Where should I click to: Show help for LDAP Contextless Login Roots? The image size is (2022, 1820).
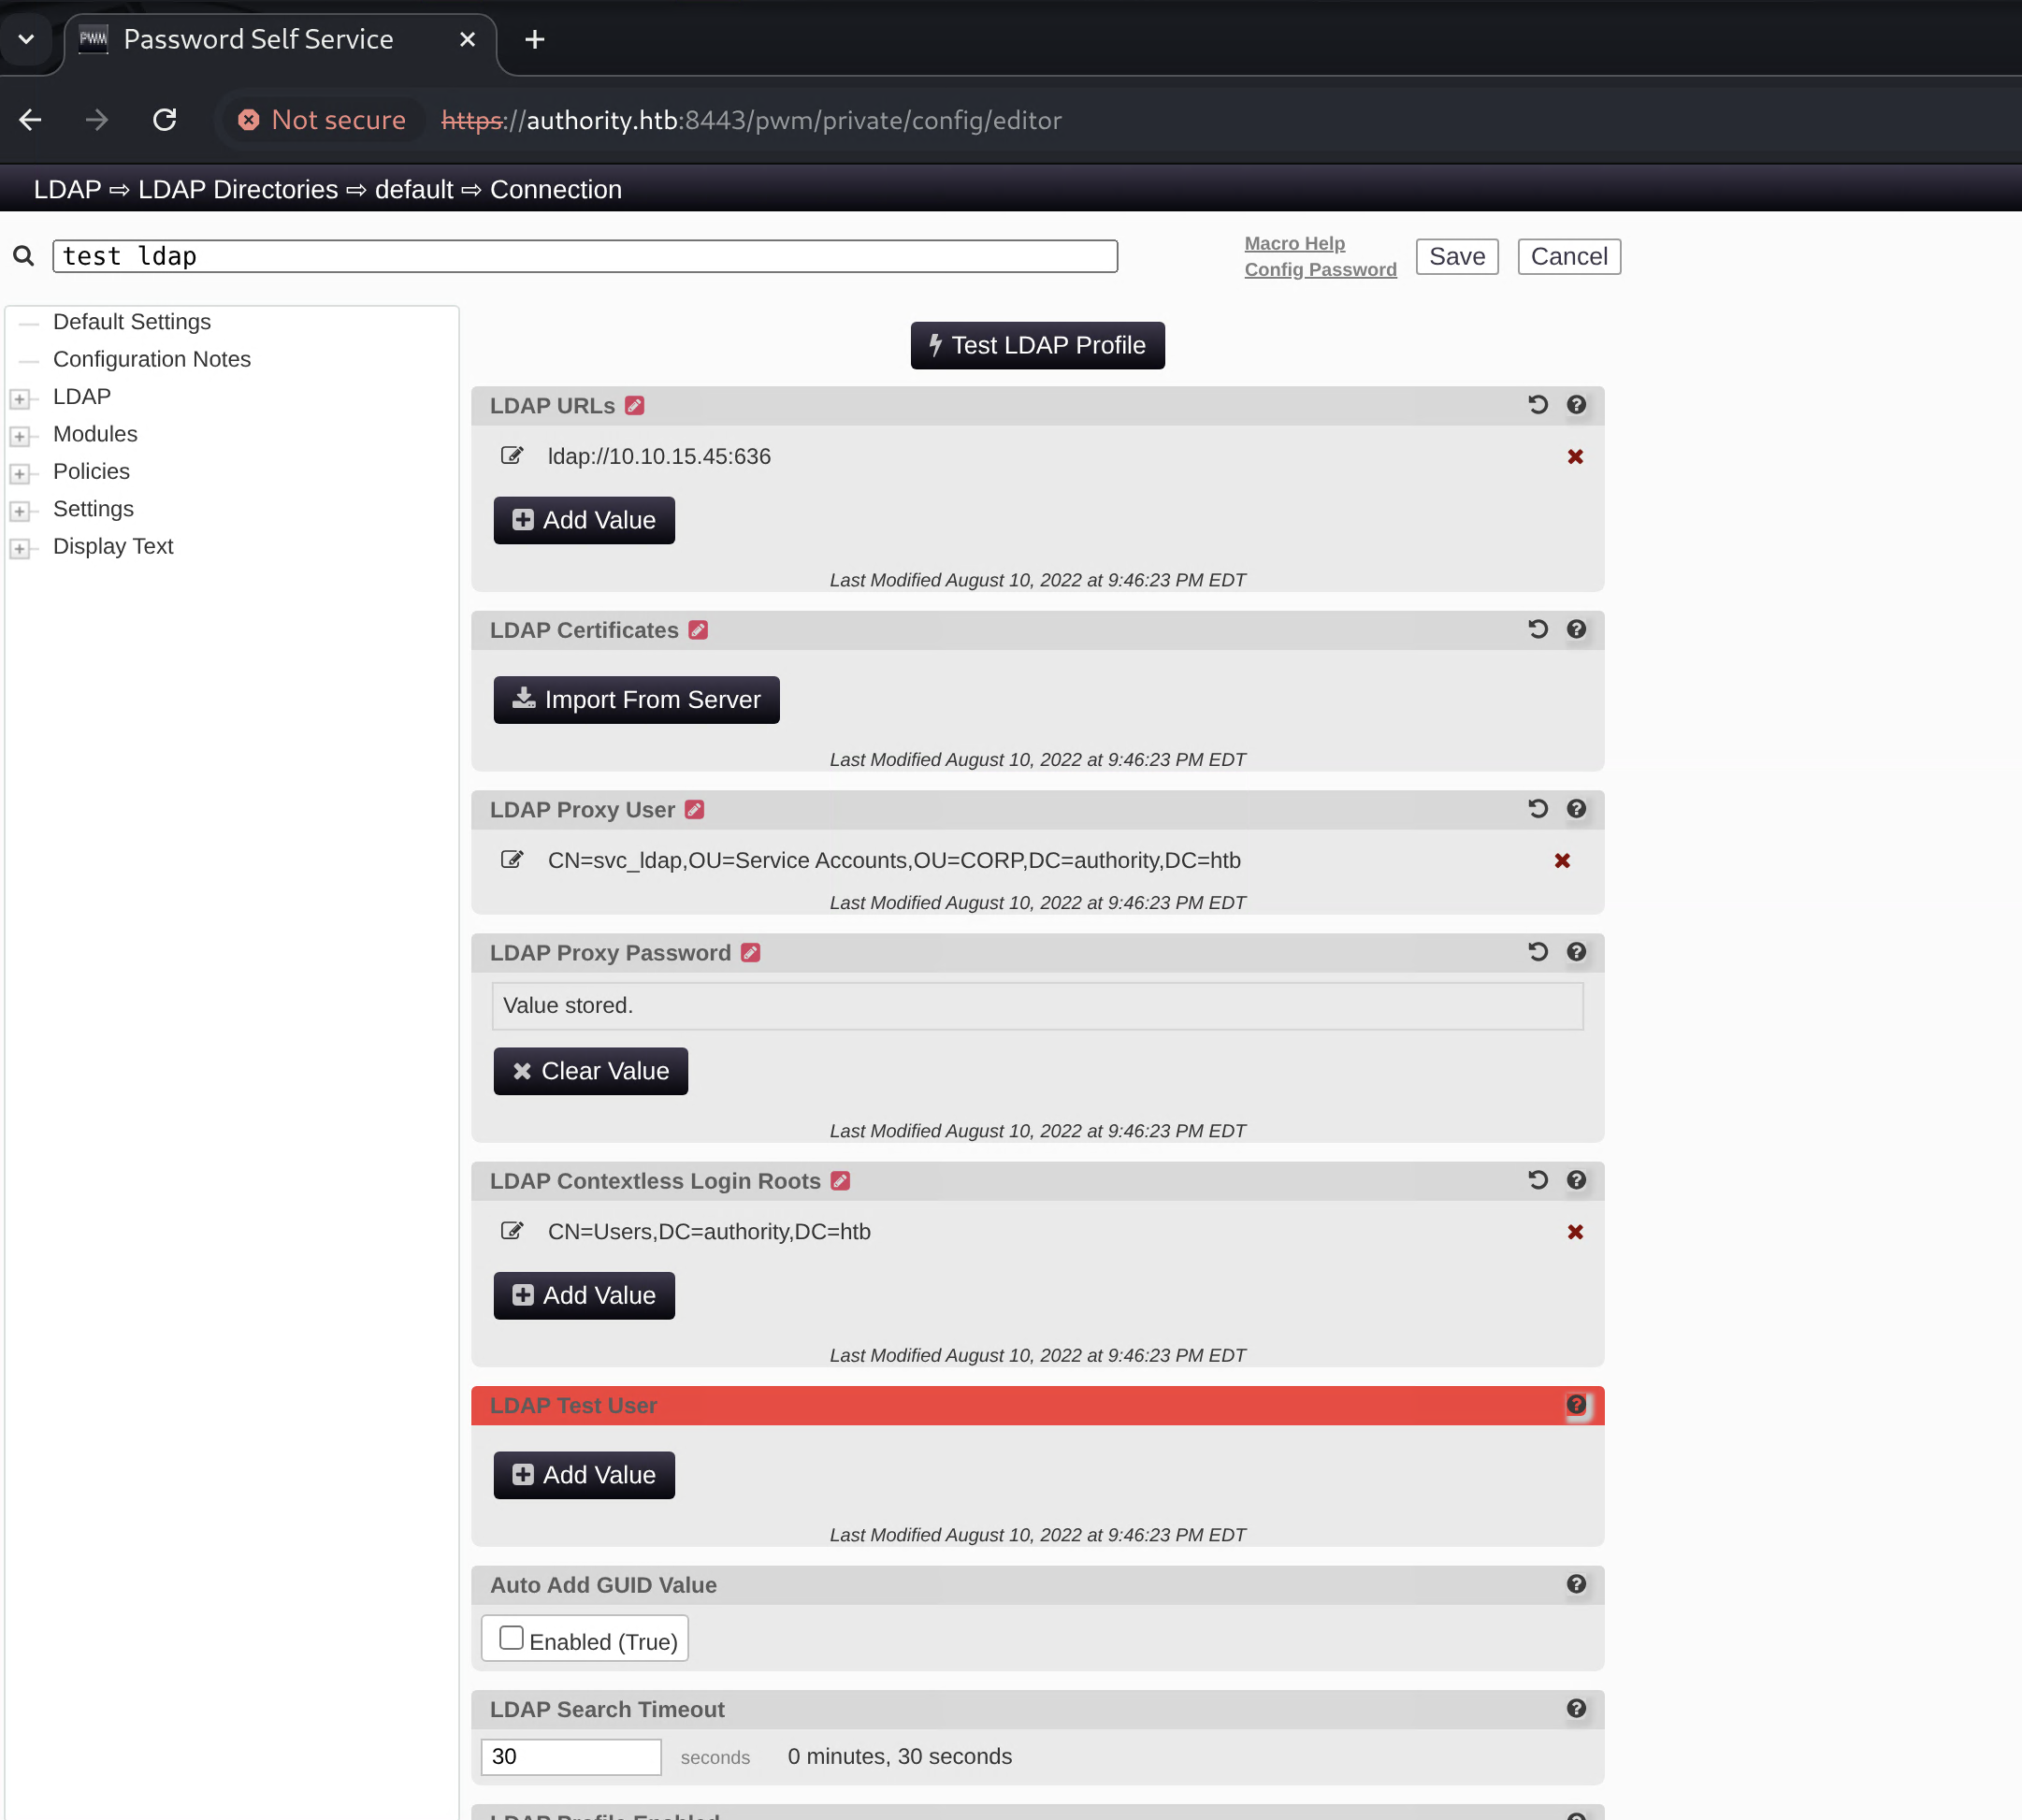click(x=1576, y=1180)
